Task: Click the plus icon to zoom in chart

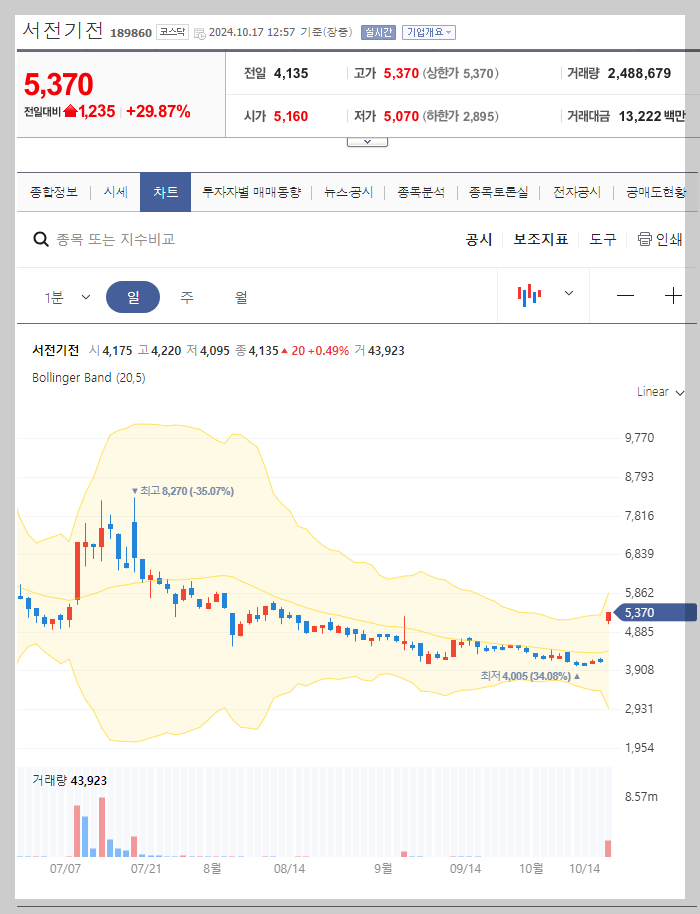Action: point(676,296)
